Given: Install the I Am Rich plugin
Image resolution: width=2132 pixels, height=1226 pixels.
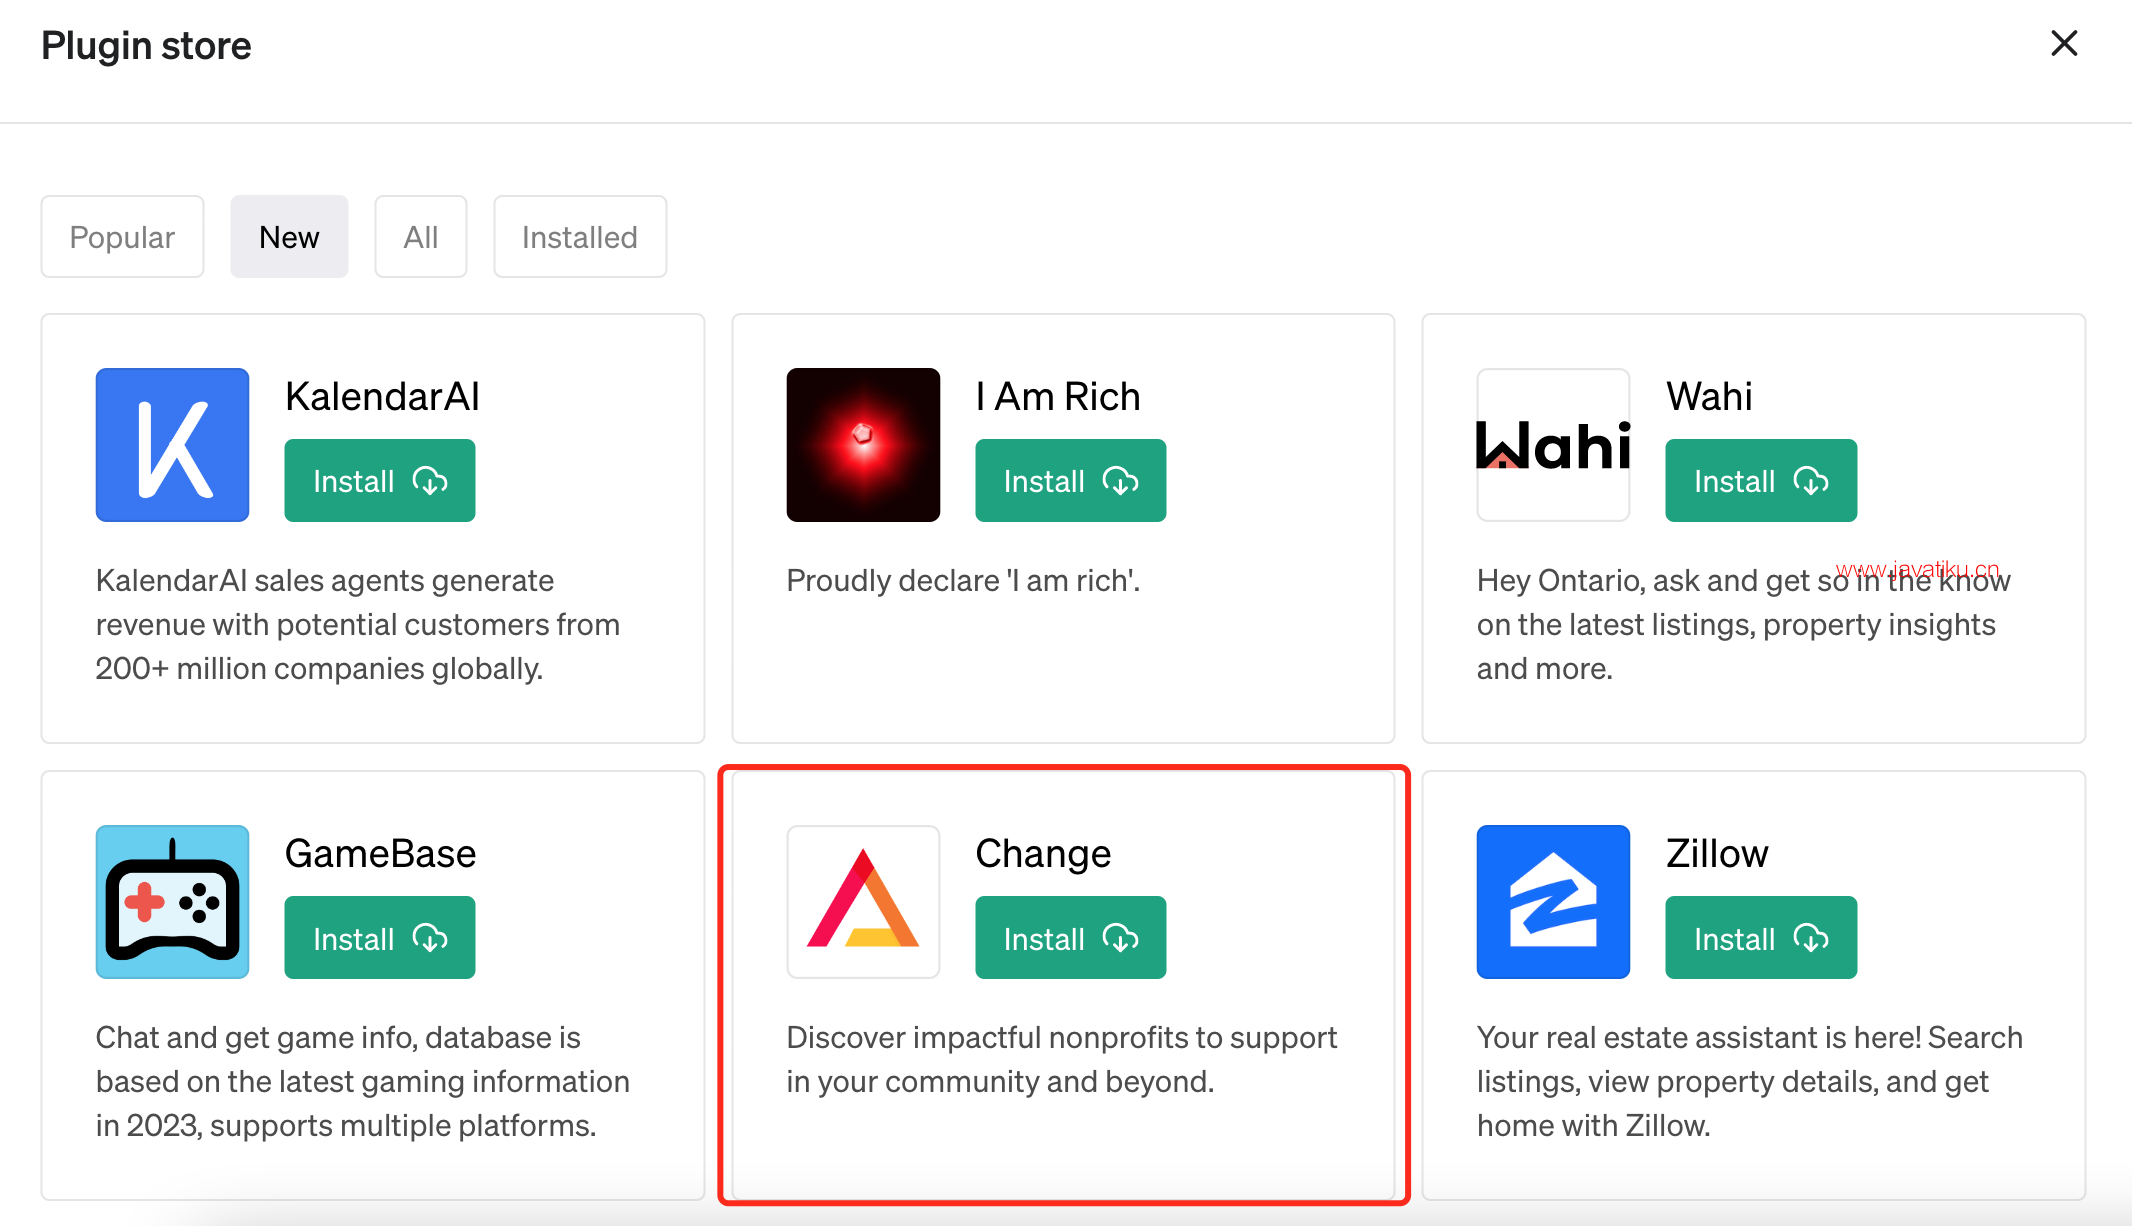Looking at the screenshot, I should point(1070,480).
